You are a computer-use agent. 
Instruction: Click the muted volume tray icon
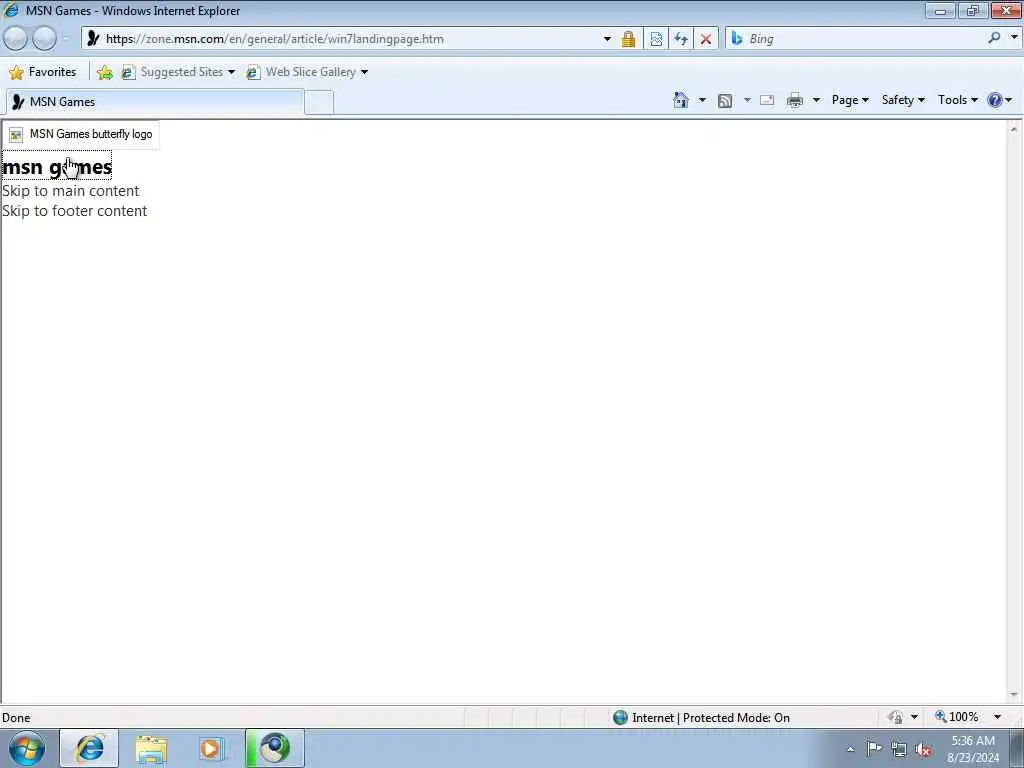923,750
